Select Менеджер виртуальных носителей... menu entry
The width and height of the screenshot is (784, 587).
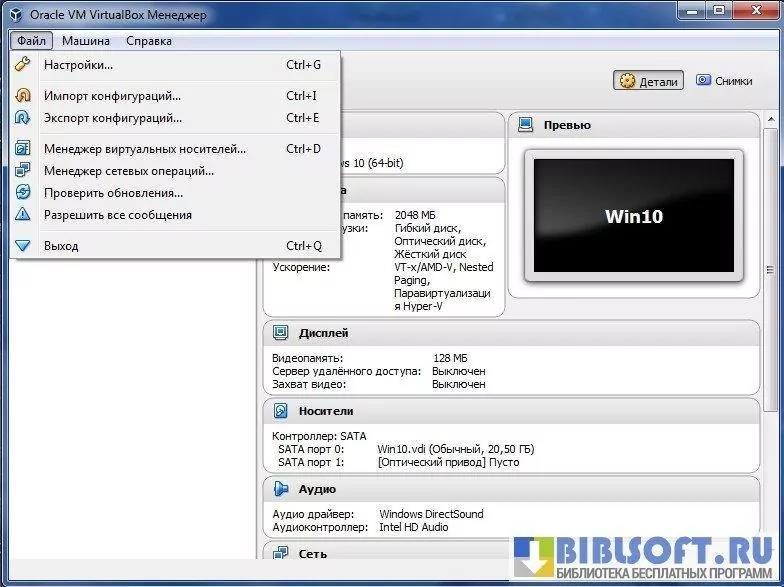144,149
